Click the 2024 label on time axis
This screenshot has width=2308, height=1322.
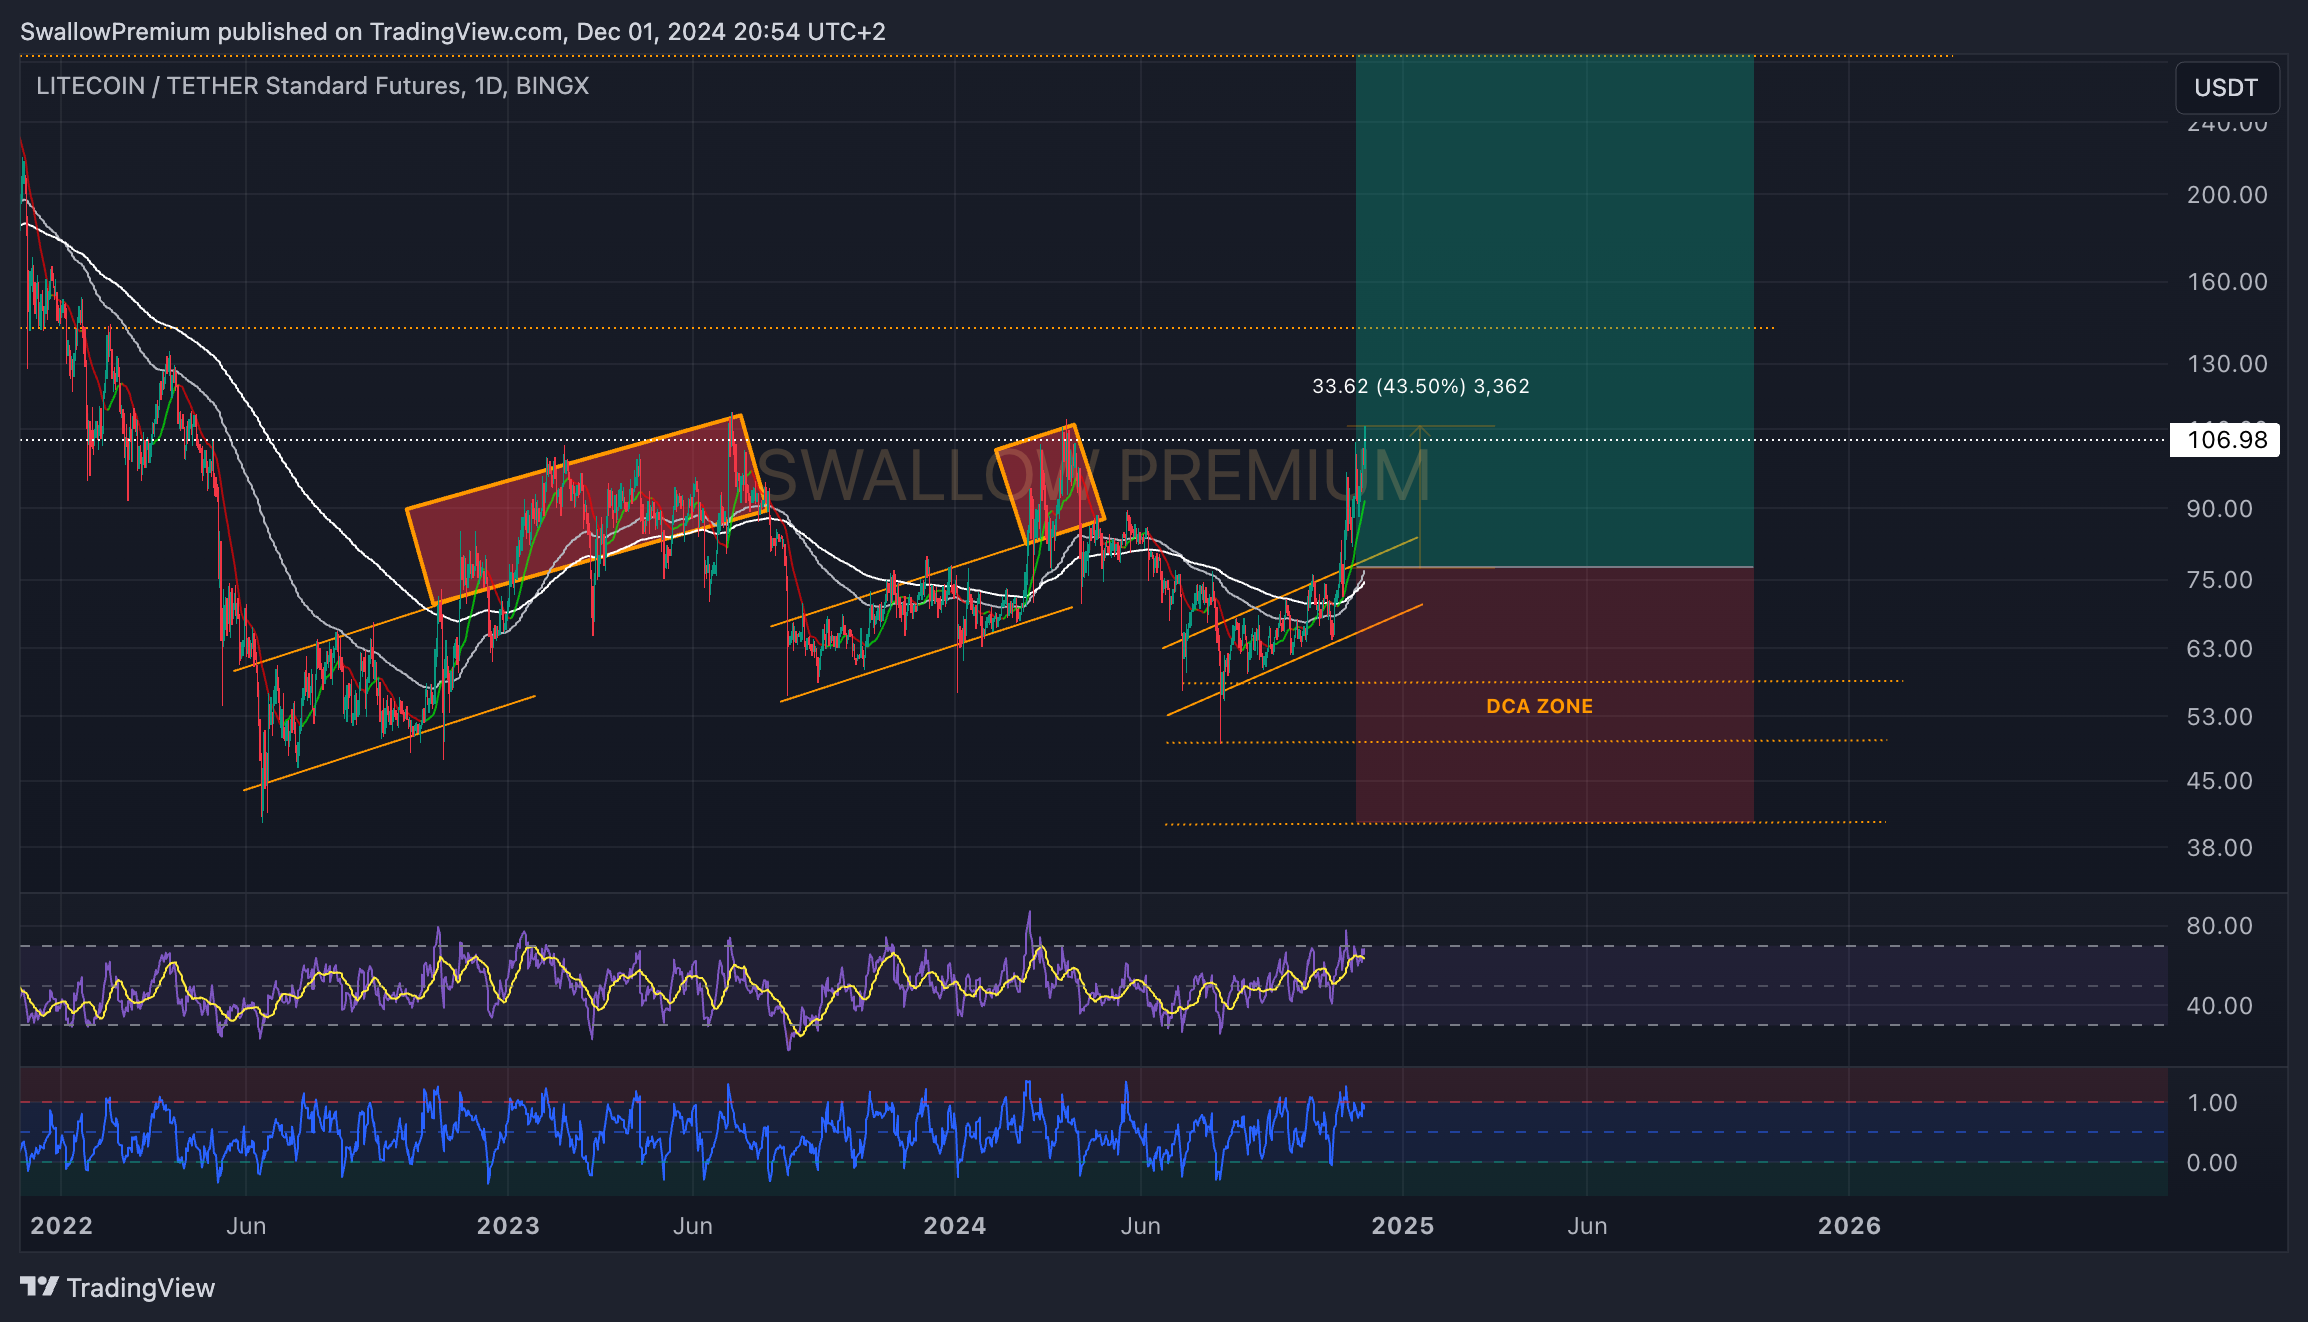[954, 1226]
